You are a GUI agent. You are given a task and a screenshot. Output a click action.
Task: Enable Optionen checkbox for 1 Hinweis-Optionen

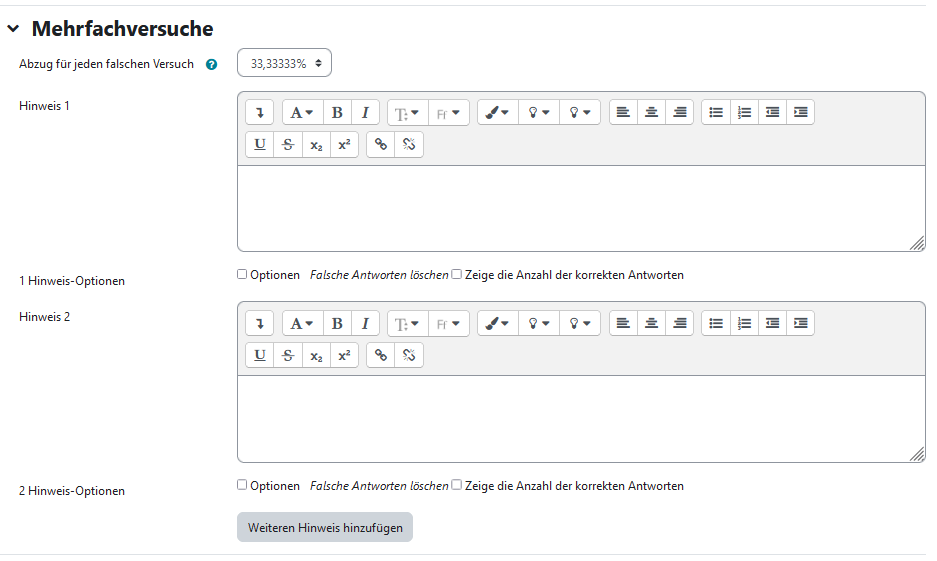242,275
